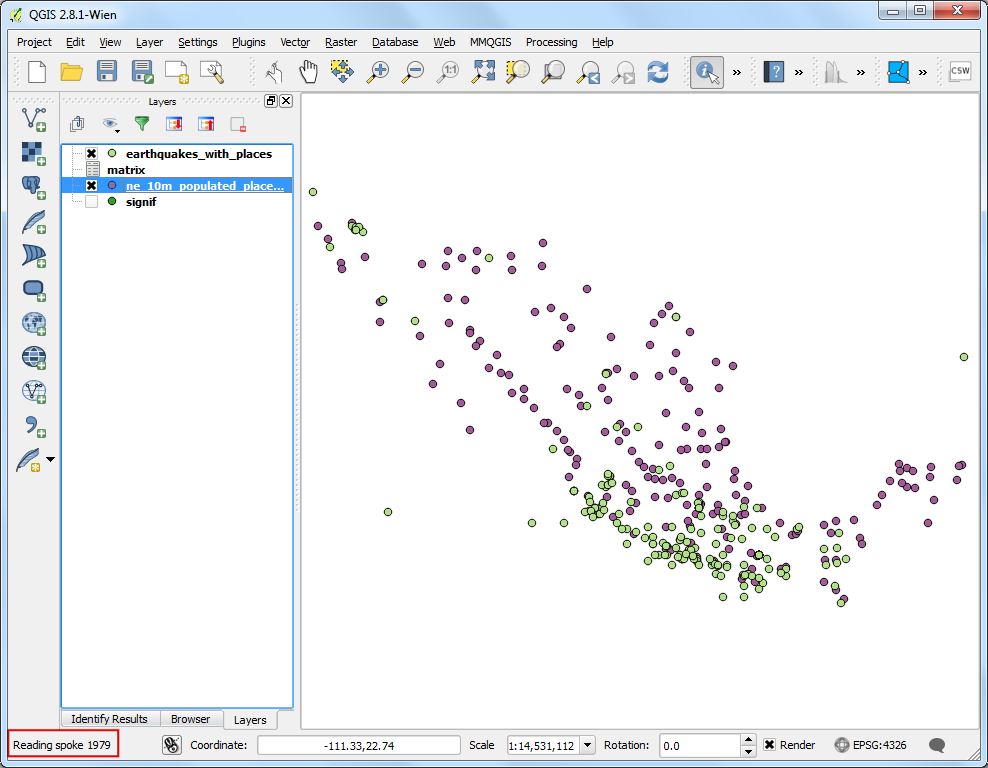Image resolution: width=988 pixels, height=768 pixels.
Task: Select the Zoom Out magnifier tool
Action: [413, 72]
